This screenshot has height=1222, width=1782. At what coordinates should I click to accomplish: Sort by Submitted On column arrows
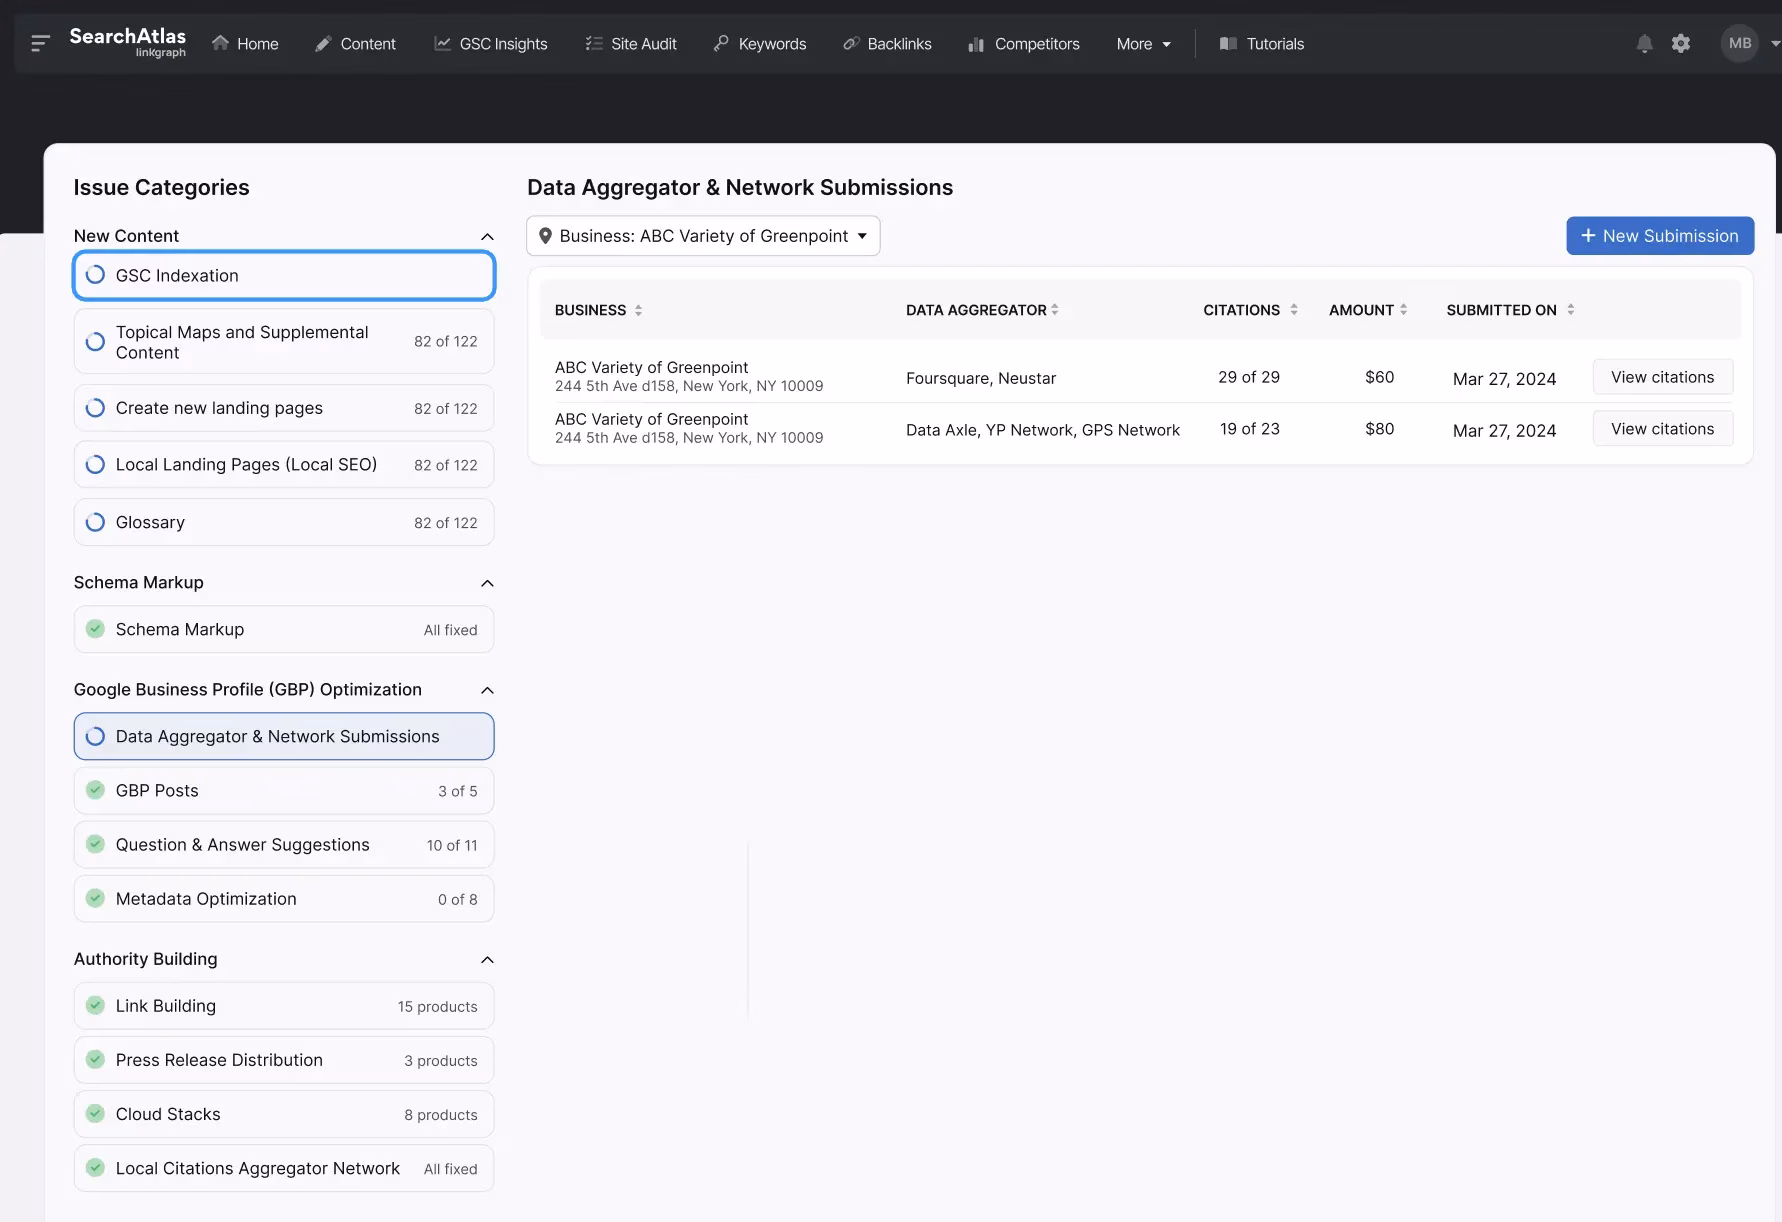[x=1570, y=310]
